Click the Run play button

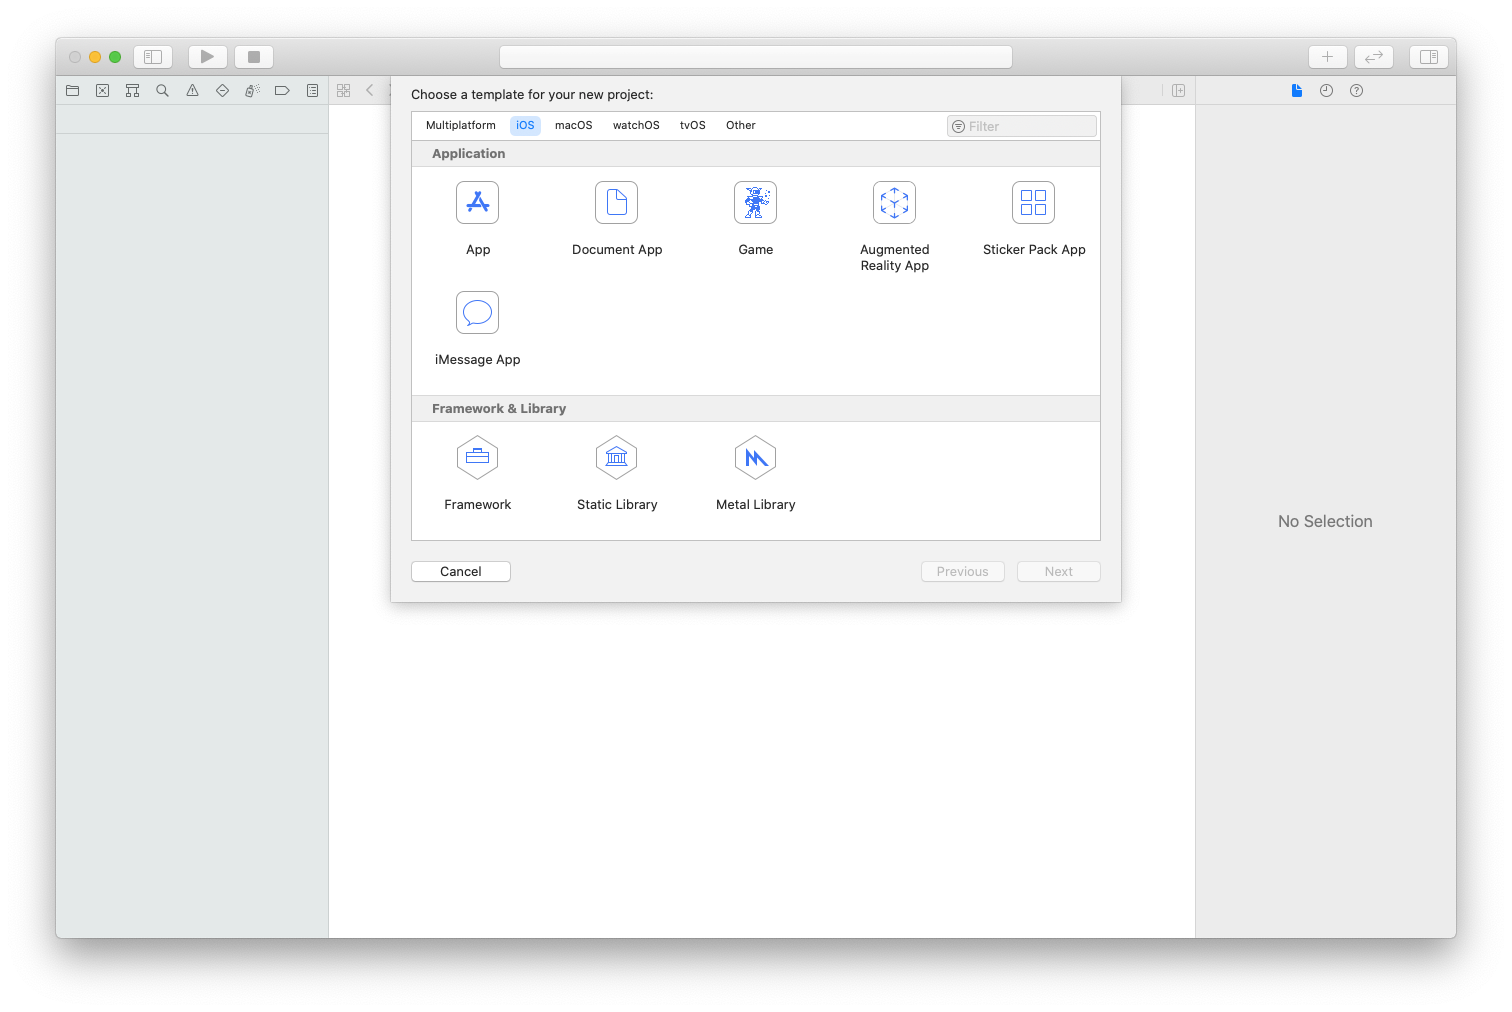208,57
